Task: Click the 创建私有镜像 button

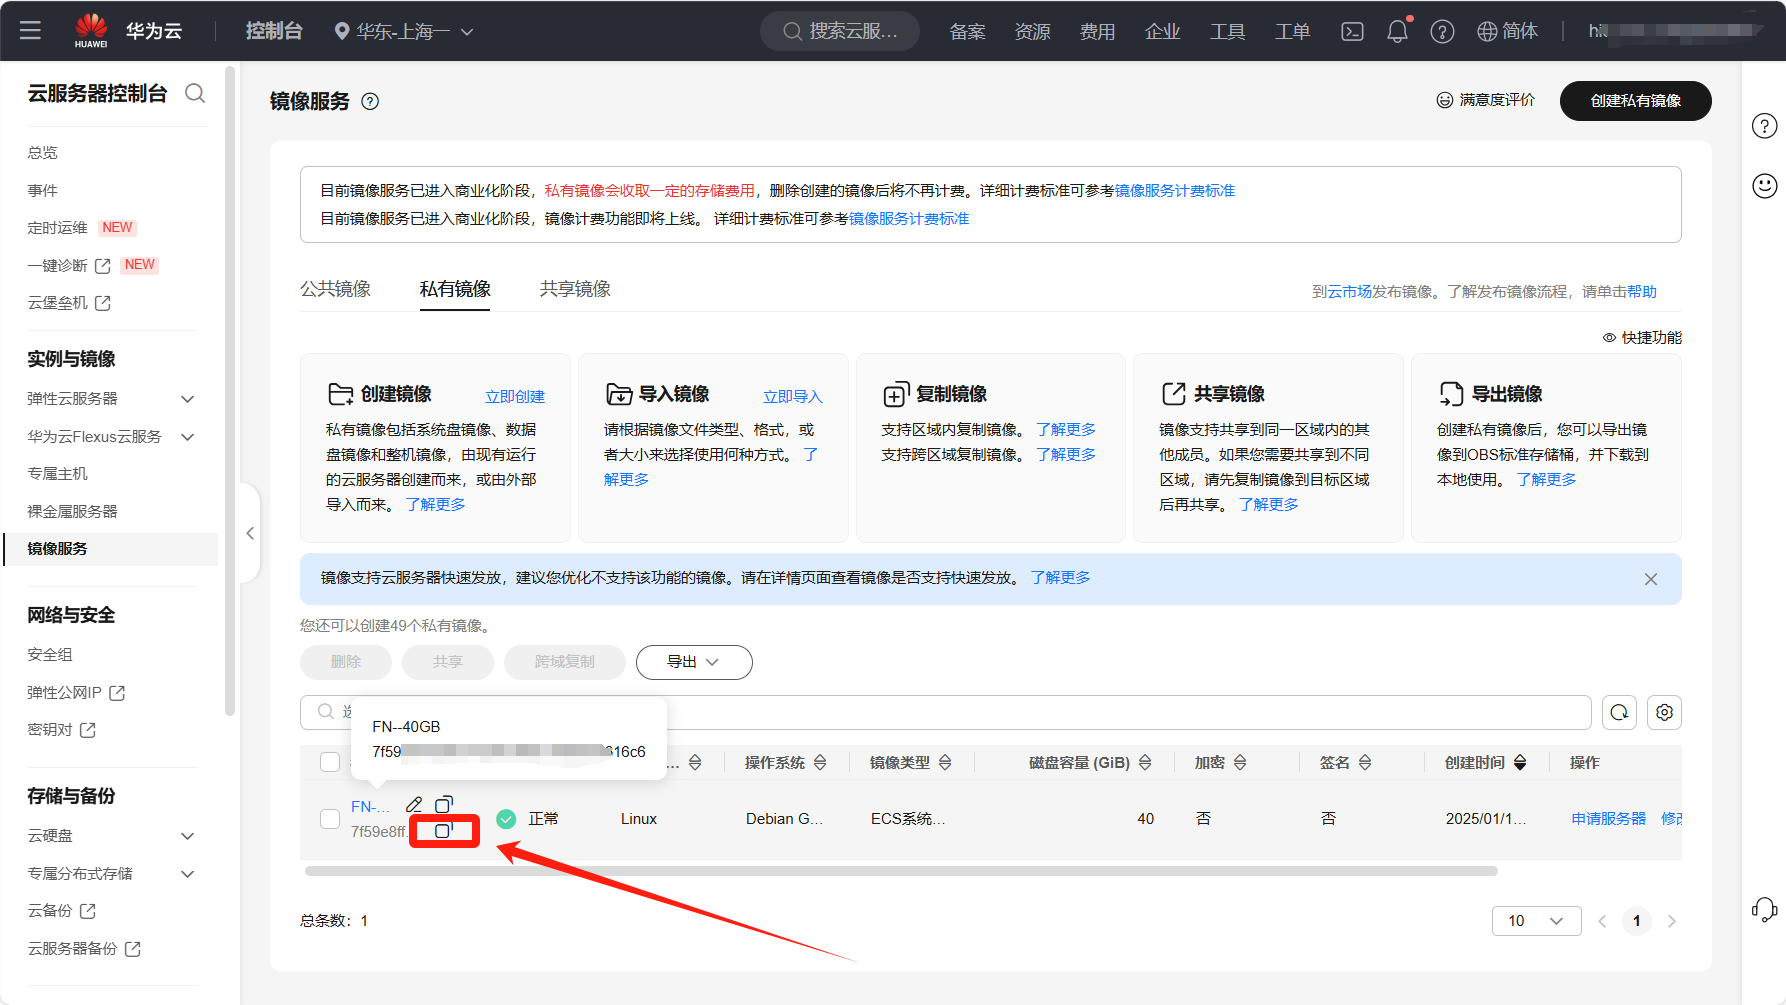Action: [x=1635, y=101]
